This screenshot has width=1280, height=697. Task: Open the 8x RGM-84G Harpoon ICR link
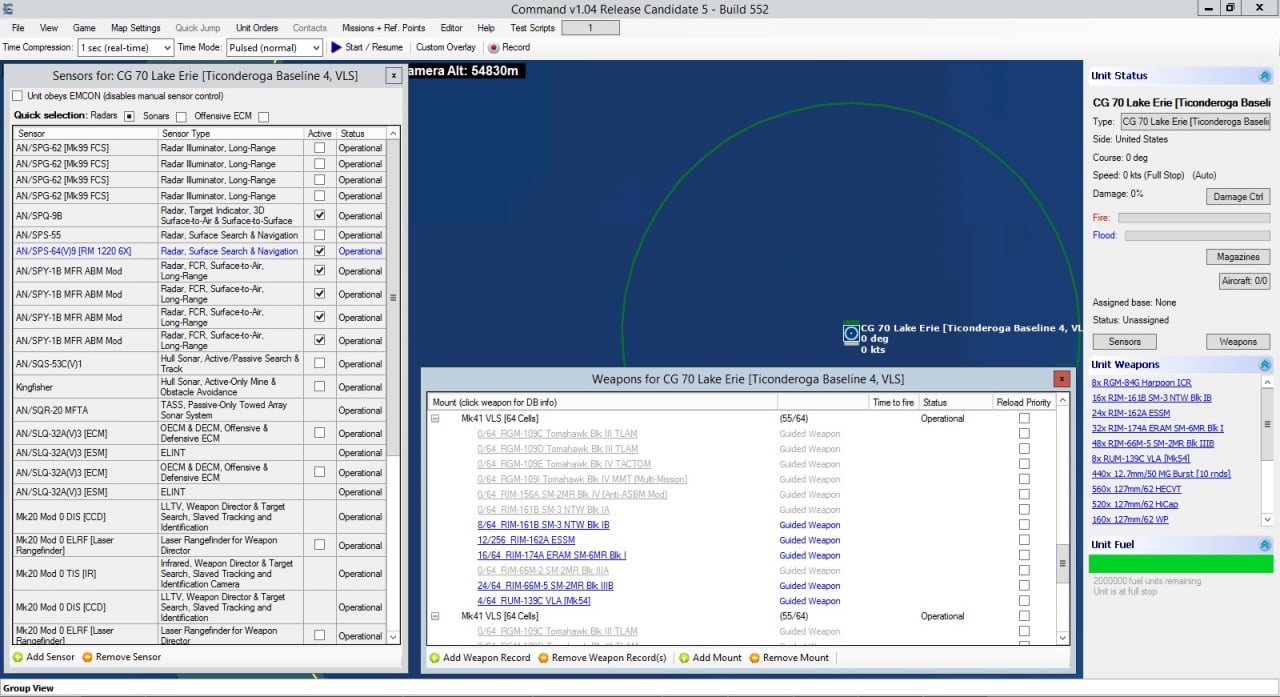pyautogui.click(x=1142, y=383)
